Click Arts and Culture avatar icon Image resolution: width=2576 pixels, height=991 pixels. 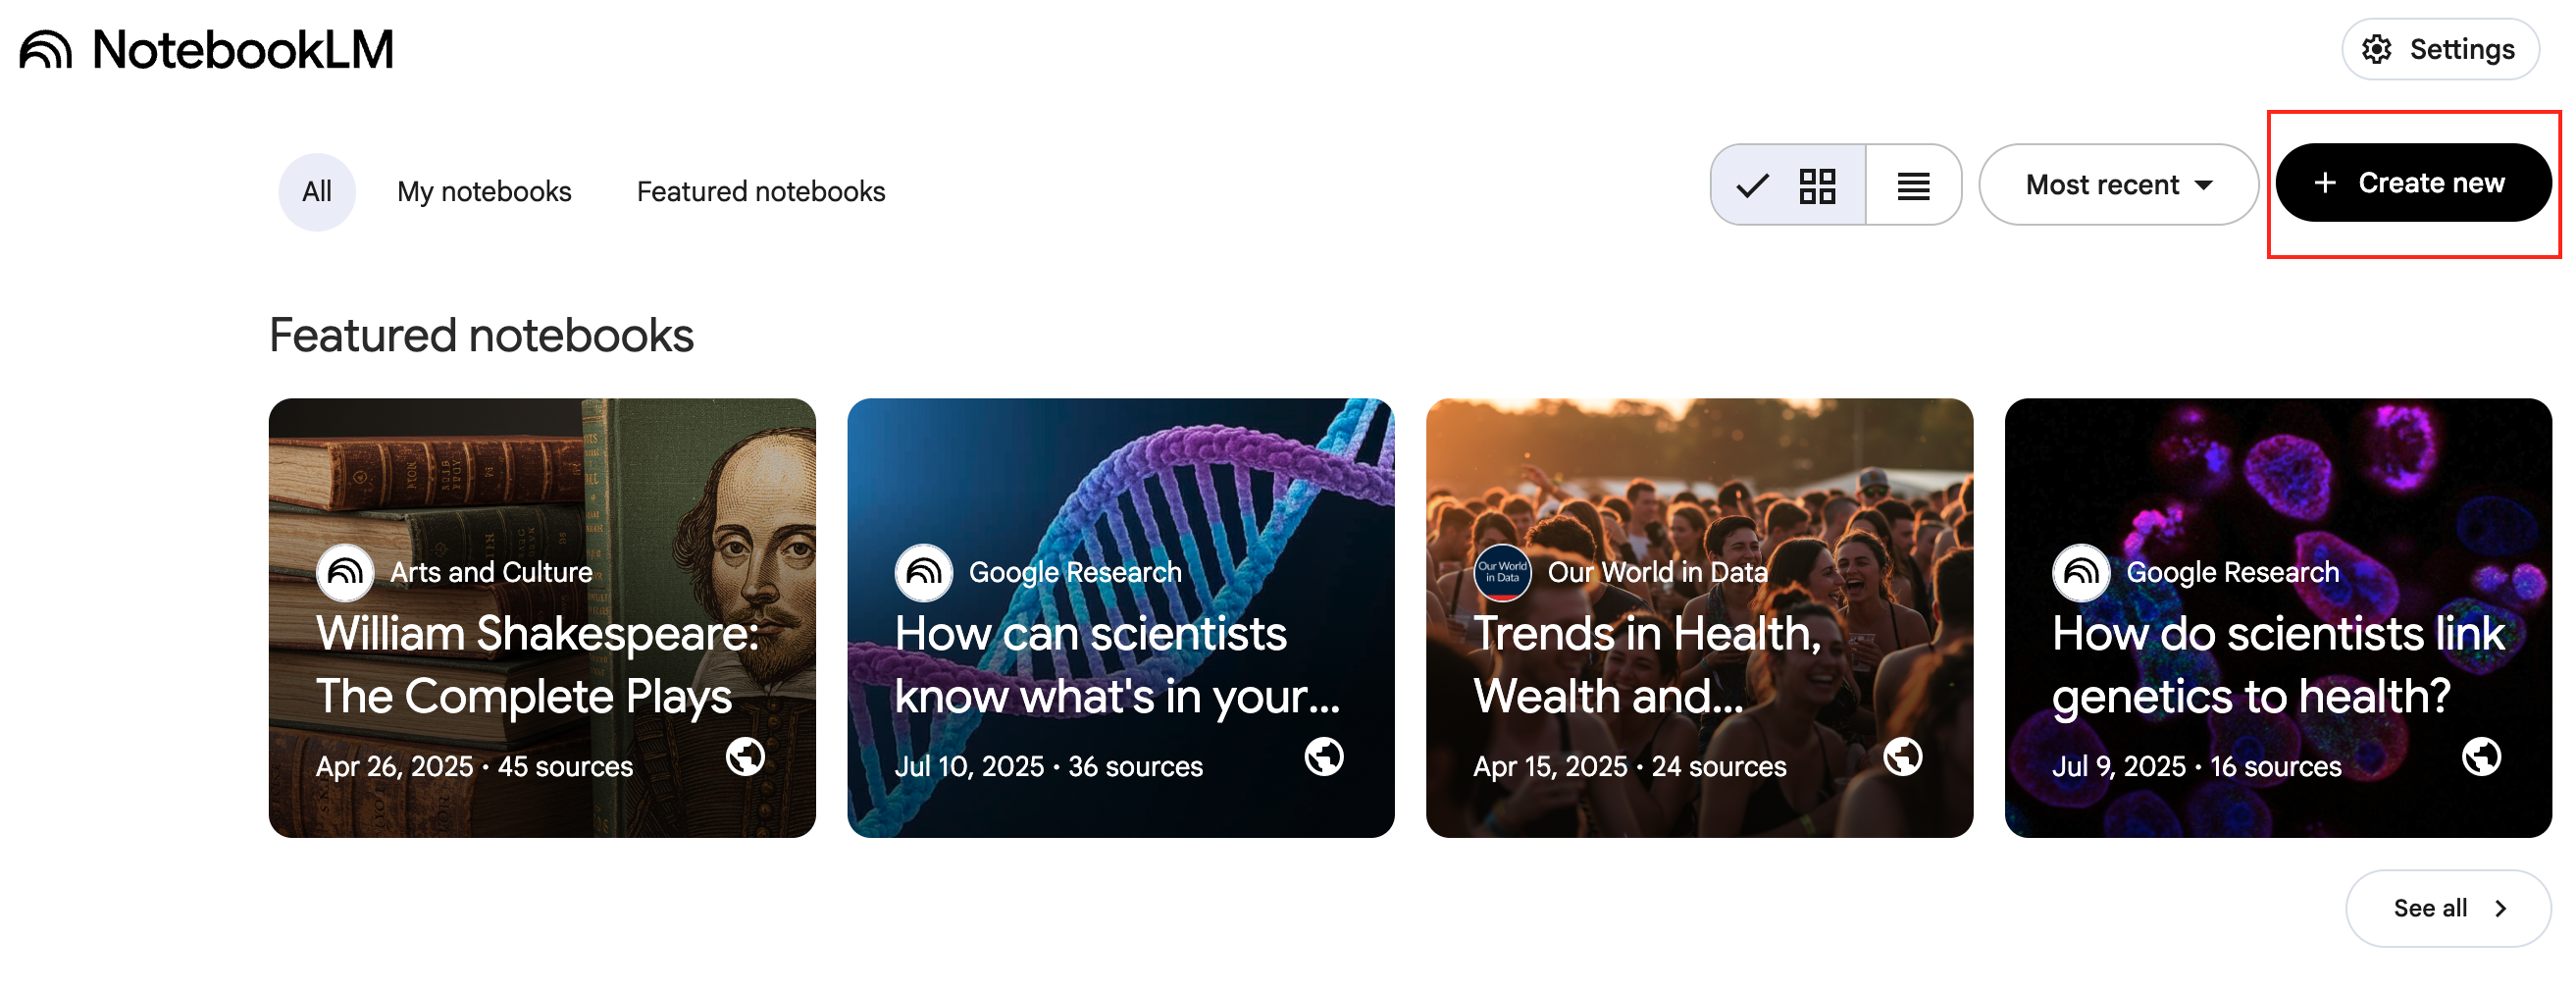[345, 572]
